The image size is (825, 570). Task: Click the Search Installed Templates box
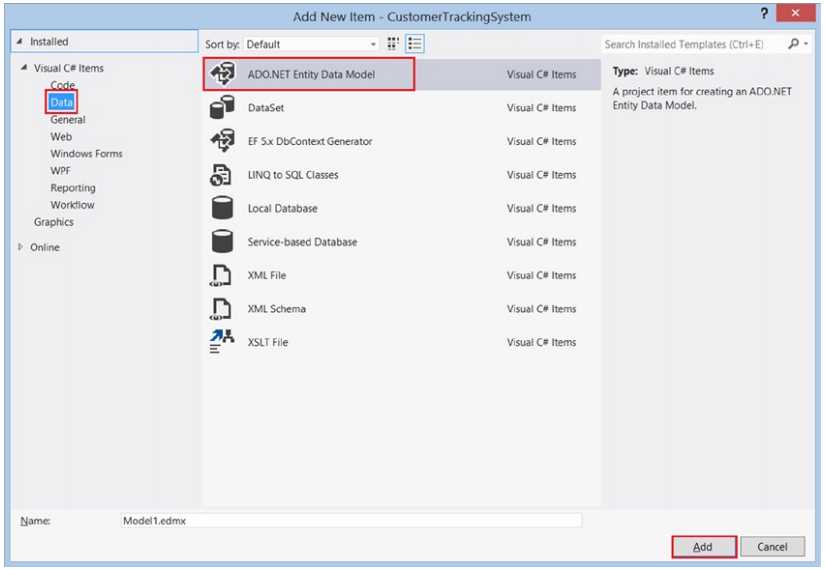click(694, 44)
